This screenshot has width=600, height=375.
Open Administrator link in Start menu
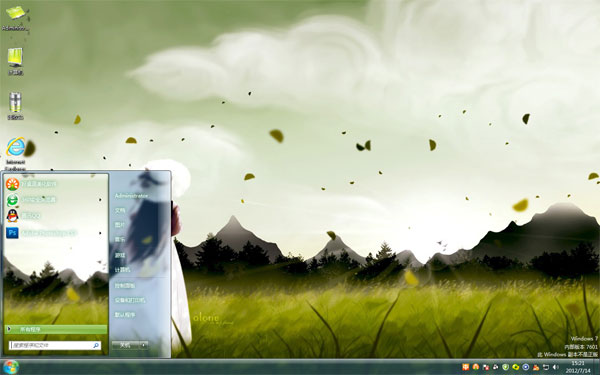point(131,196)
